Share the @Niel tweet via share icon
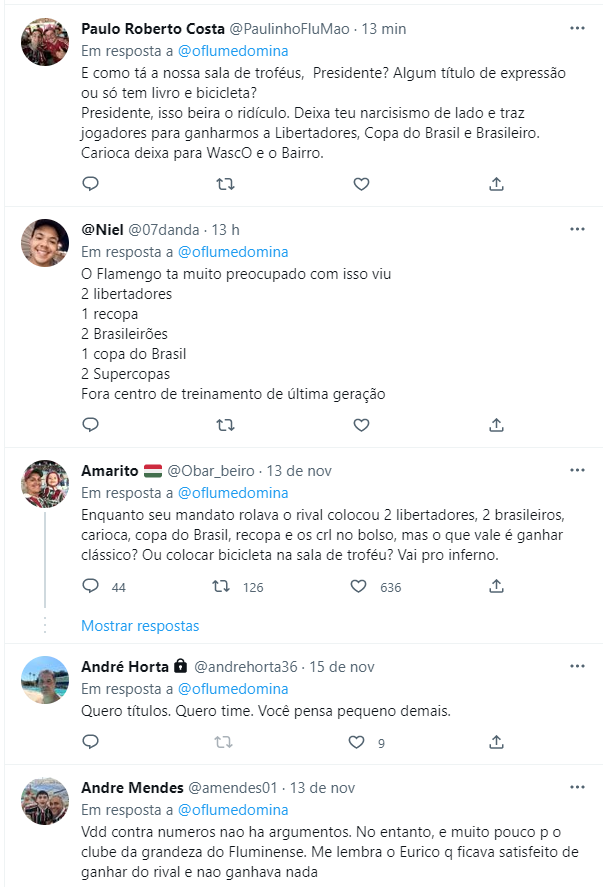 click(x=496, y=425)
